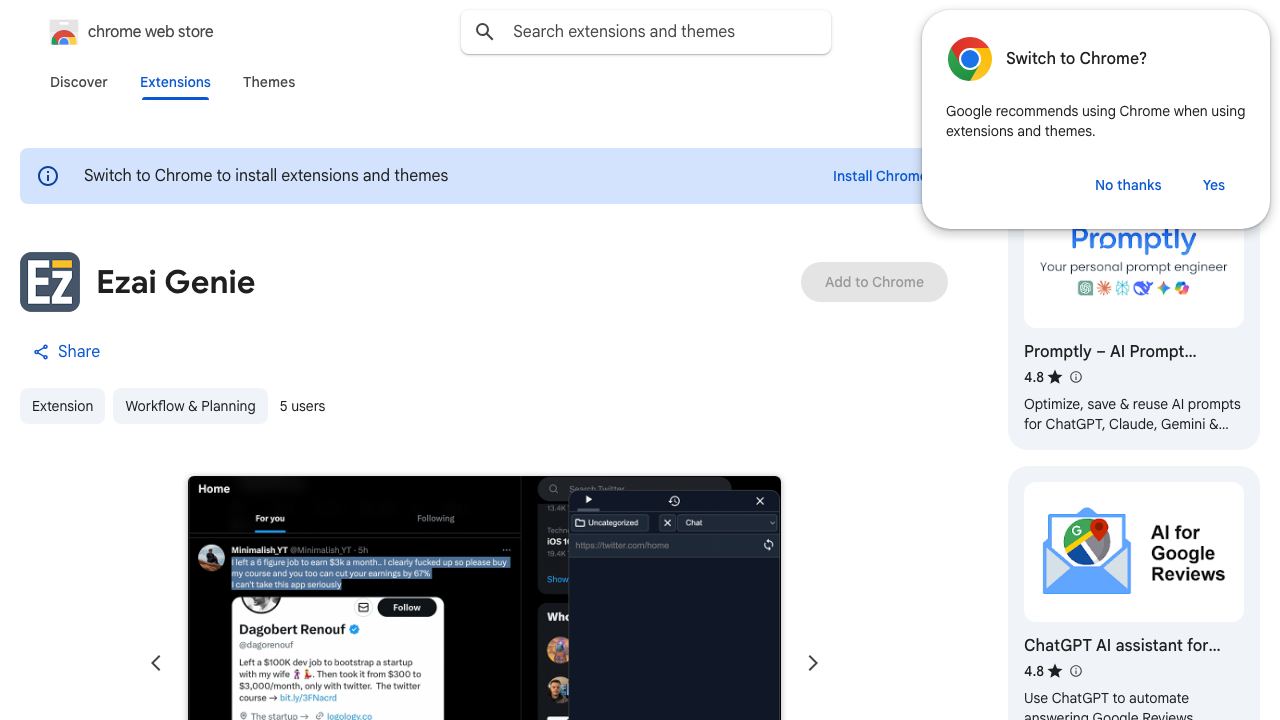The width and height of the screenshot is (1280, 720).
Task: Open the Promptly card image
Action: coord(1134,278)
